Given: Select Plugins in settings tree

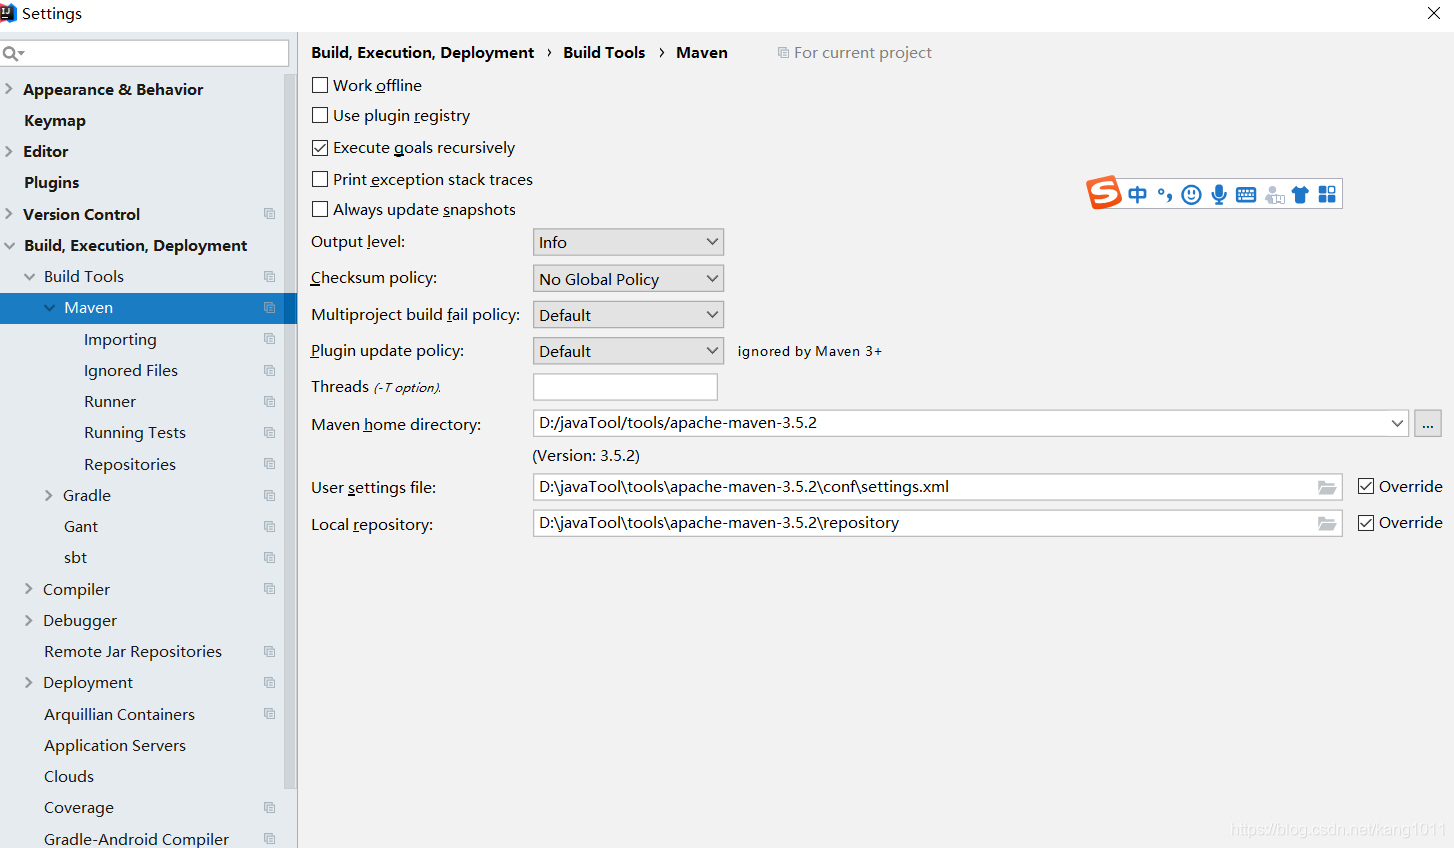Looking at the screenshot, I should [52, 182].
